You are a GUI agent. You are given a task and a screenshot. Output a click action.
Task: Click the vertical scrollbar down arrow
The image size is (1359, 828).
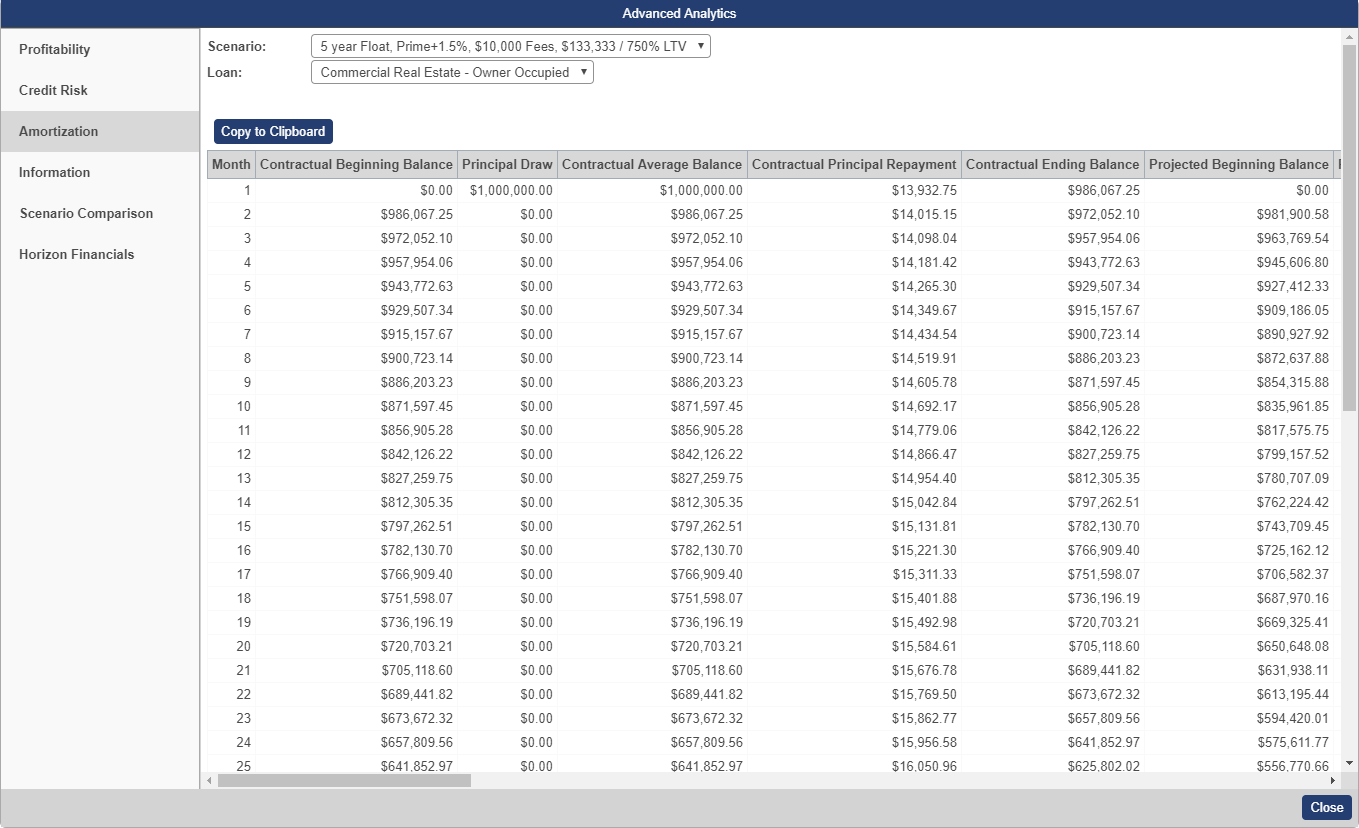[1350, 762]
